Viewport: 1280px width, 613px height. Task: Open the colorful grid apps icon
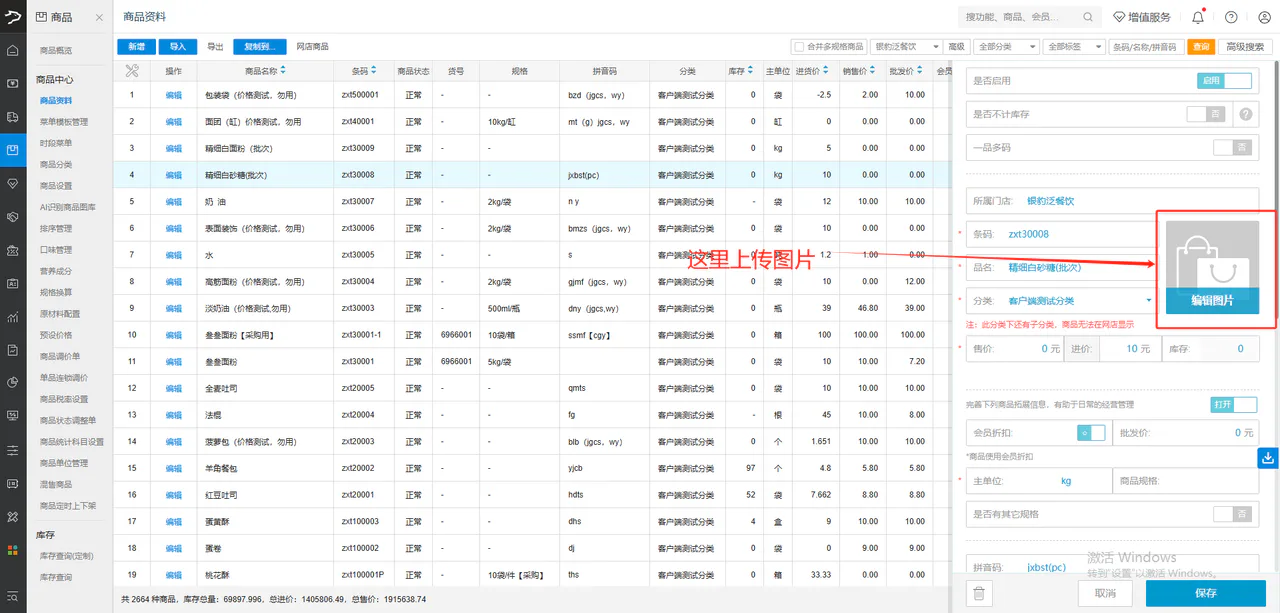click(x=12, y=549)
